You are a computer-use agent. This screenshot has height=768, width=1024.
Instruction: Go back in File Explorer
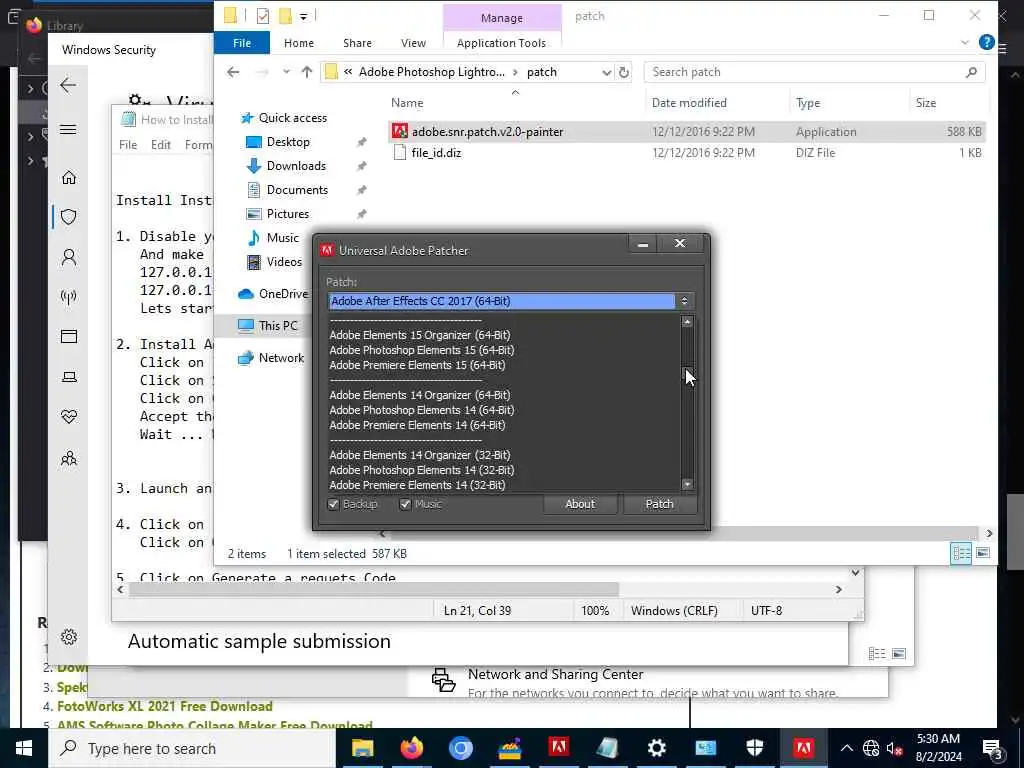[x=233, y=72]
